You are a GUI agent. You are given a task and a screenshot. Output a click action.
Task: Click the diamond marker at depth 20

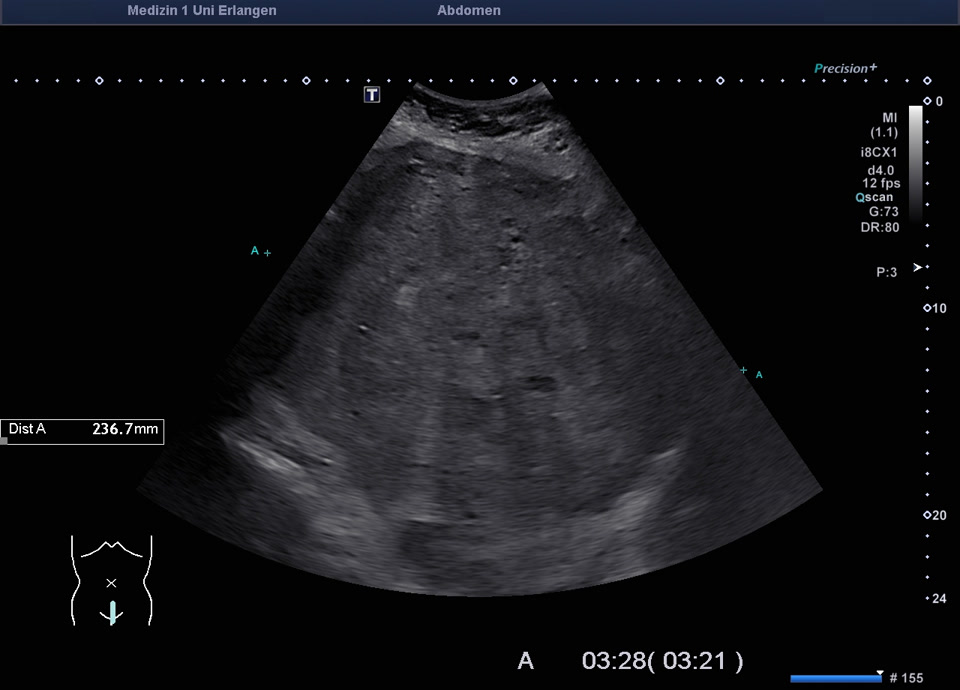coord(926,515)
